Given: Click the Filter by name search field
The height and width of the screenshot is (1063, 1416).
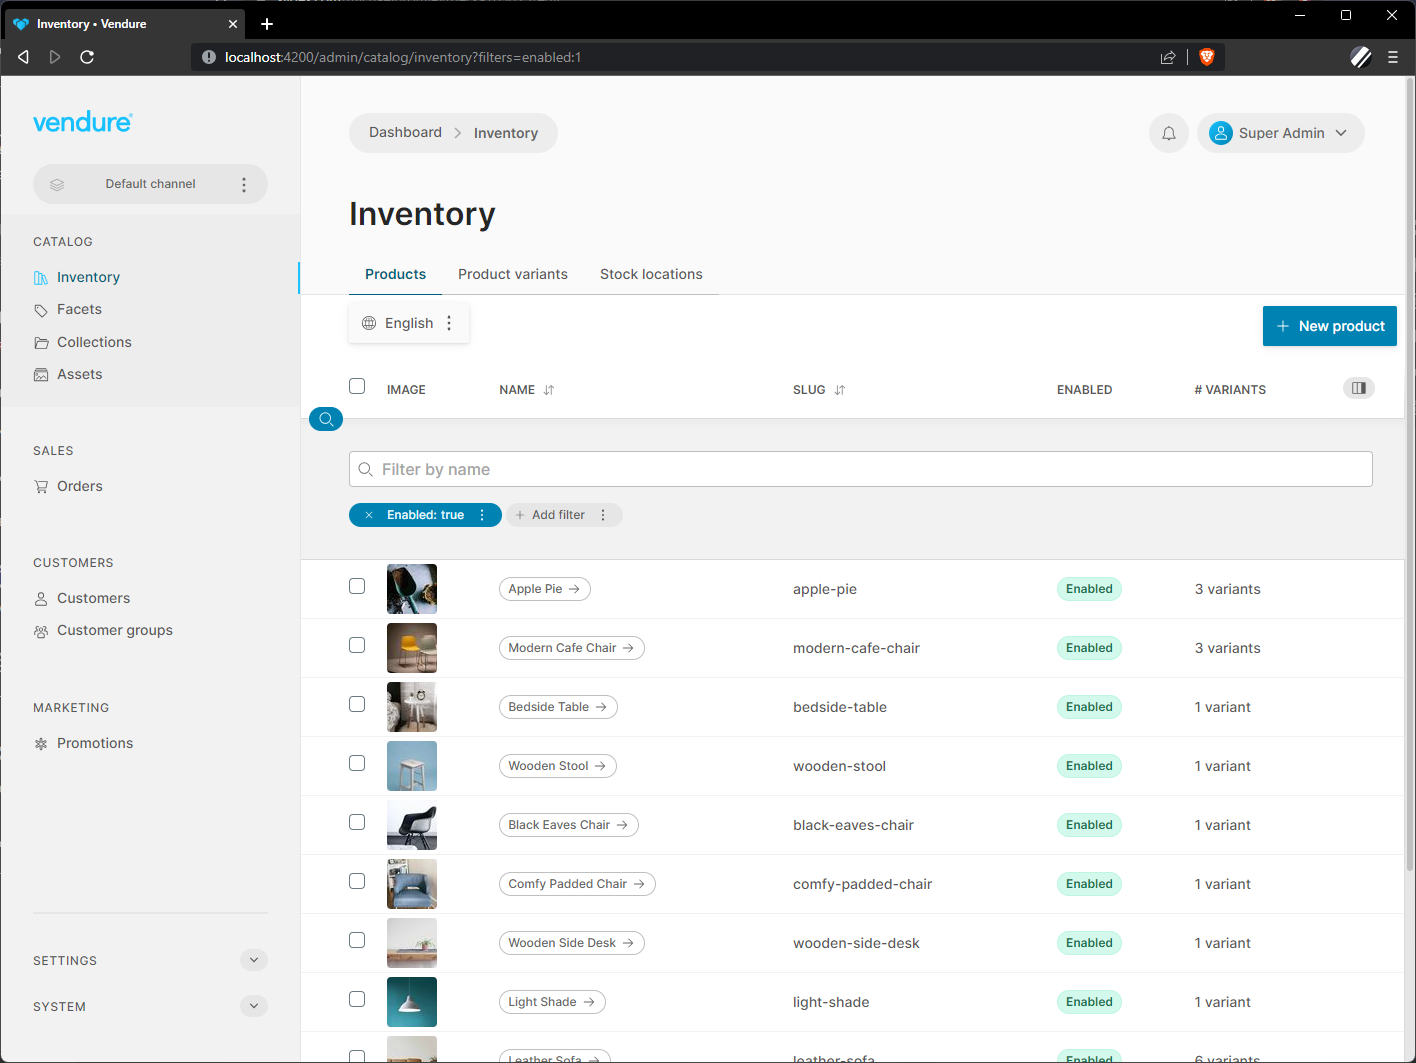Looking at the screenshot, I should coord(860,469).
